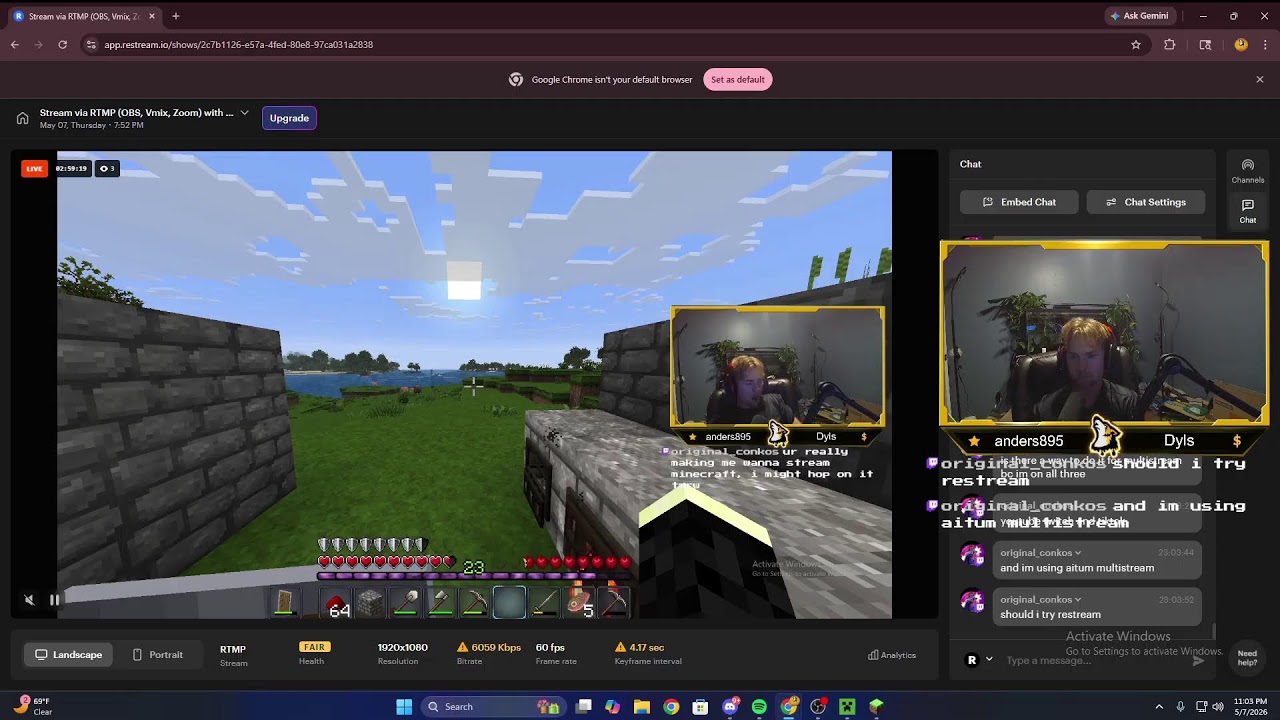Open Chrome three-dot menu
The width and height of the screenshot is (1280, 720).
[x=1265, y=45]
